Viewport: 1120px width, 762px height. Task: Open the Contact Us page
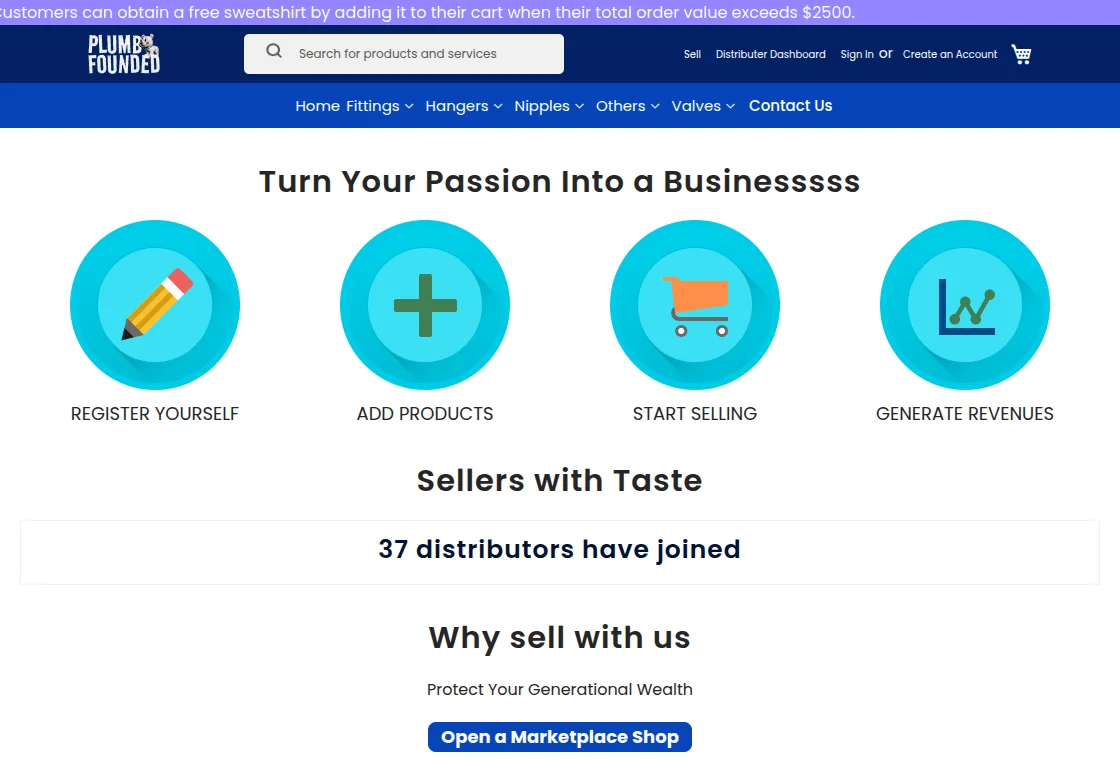click(x=790, y=105)
